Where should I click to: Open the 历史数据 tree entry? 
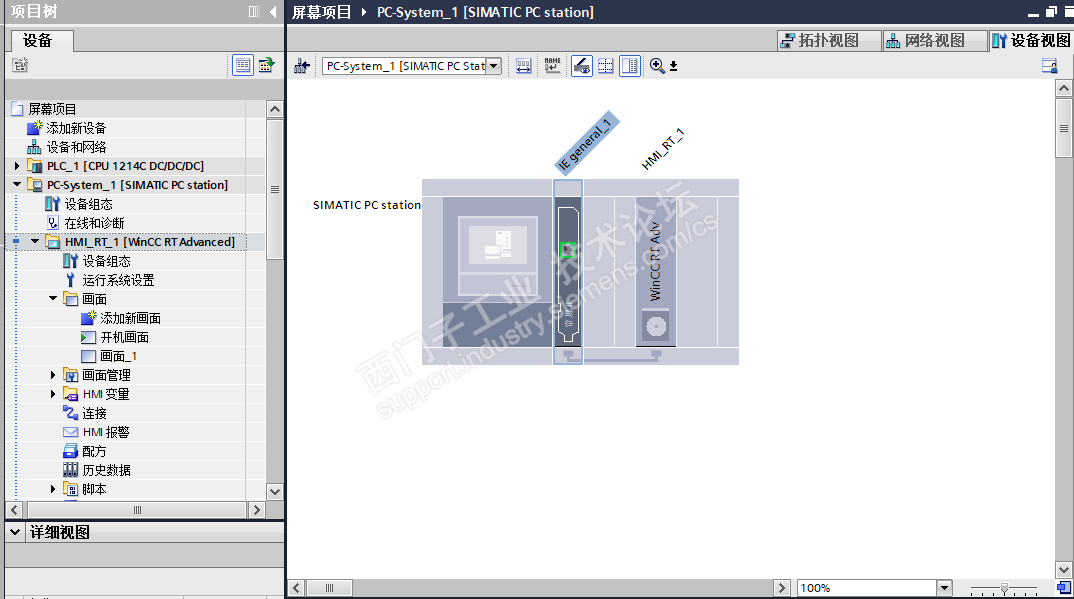pos(106,470)
